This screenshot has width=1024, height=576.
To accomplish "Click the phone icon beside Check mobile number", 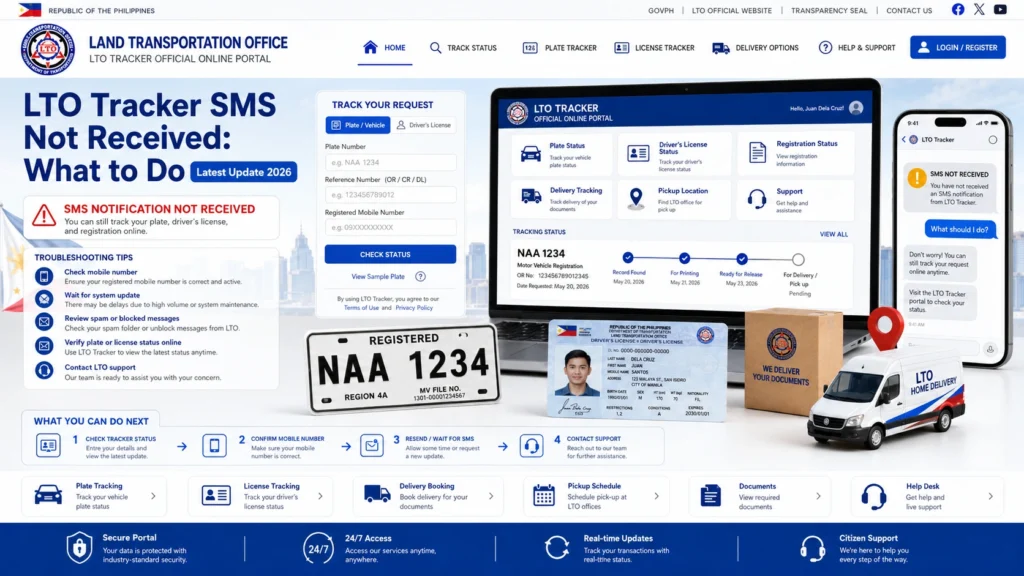I will click(x=44, y=276).
